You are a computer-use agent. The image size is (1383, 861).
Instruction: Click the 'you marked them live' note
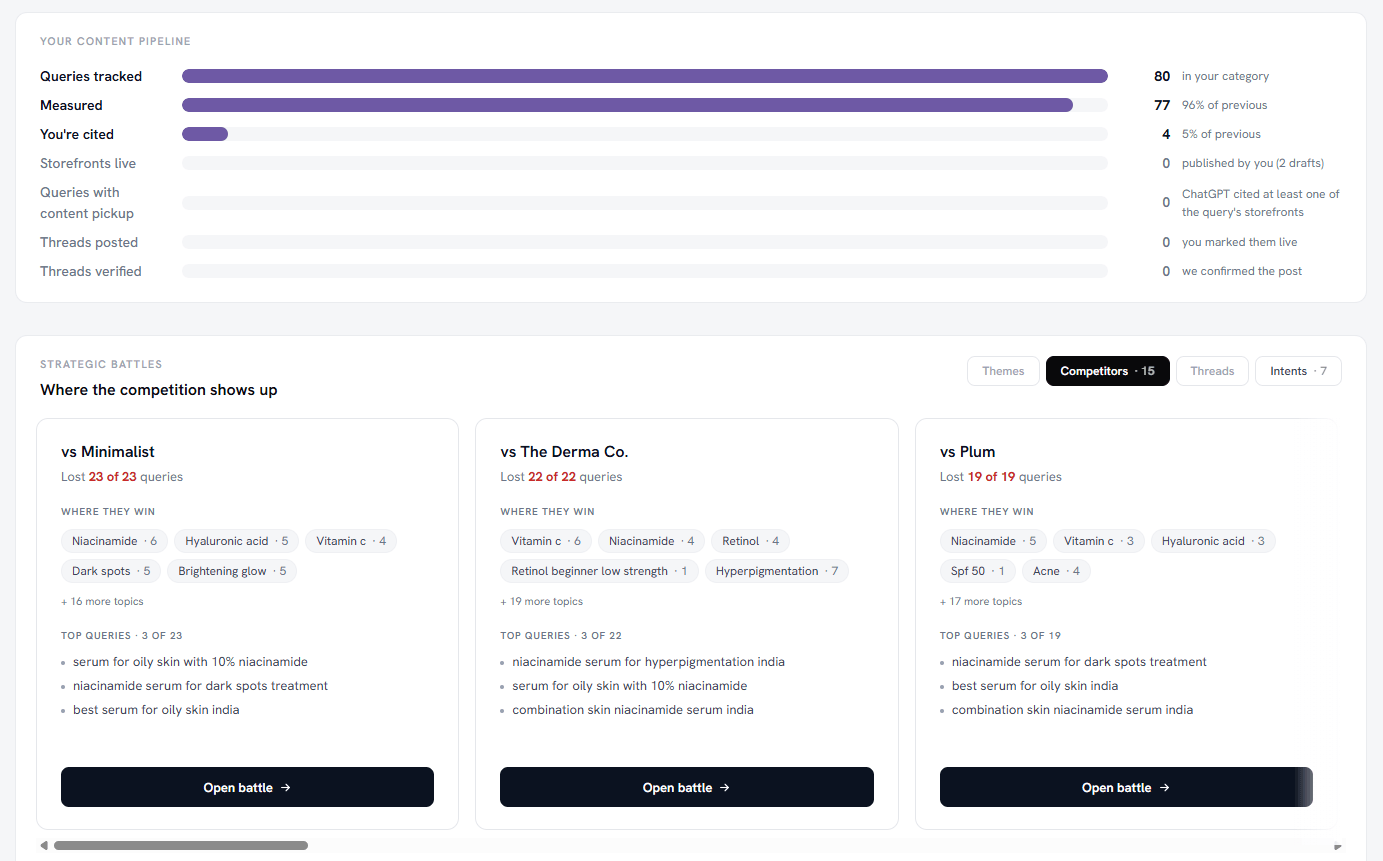click(1241, 242)
